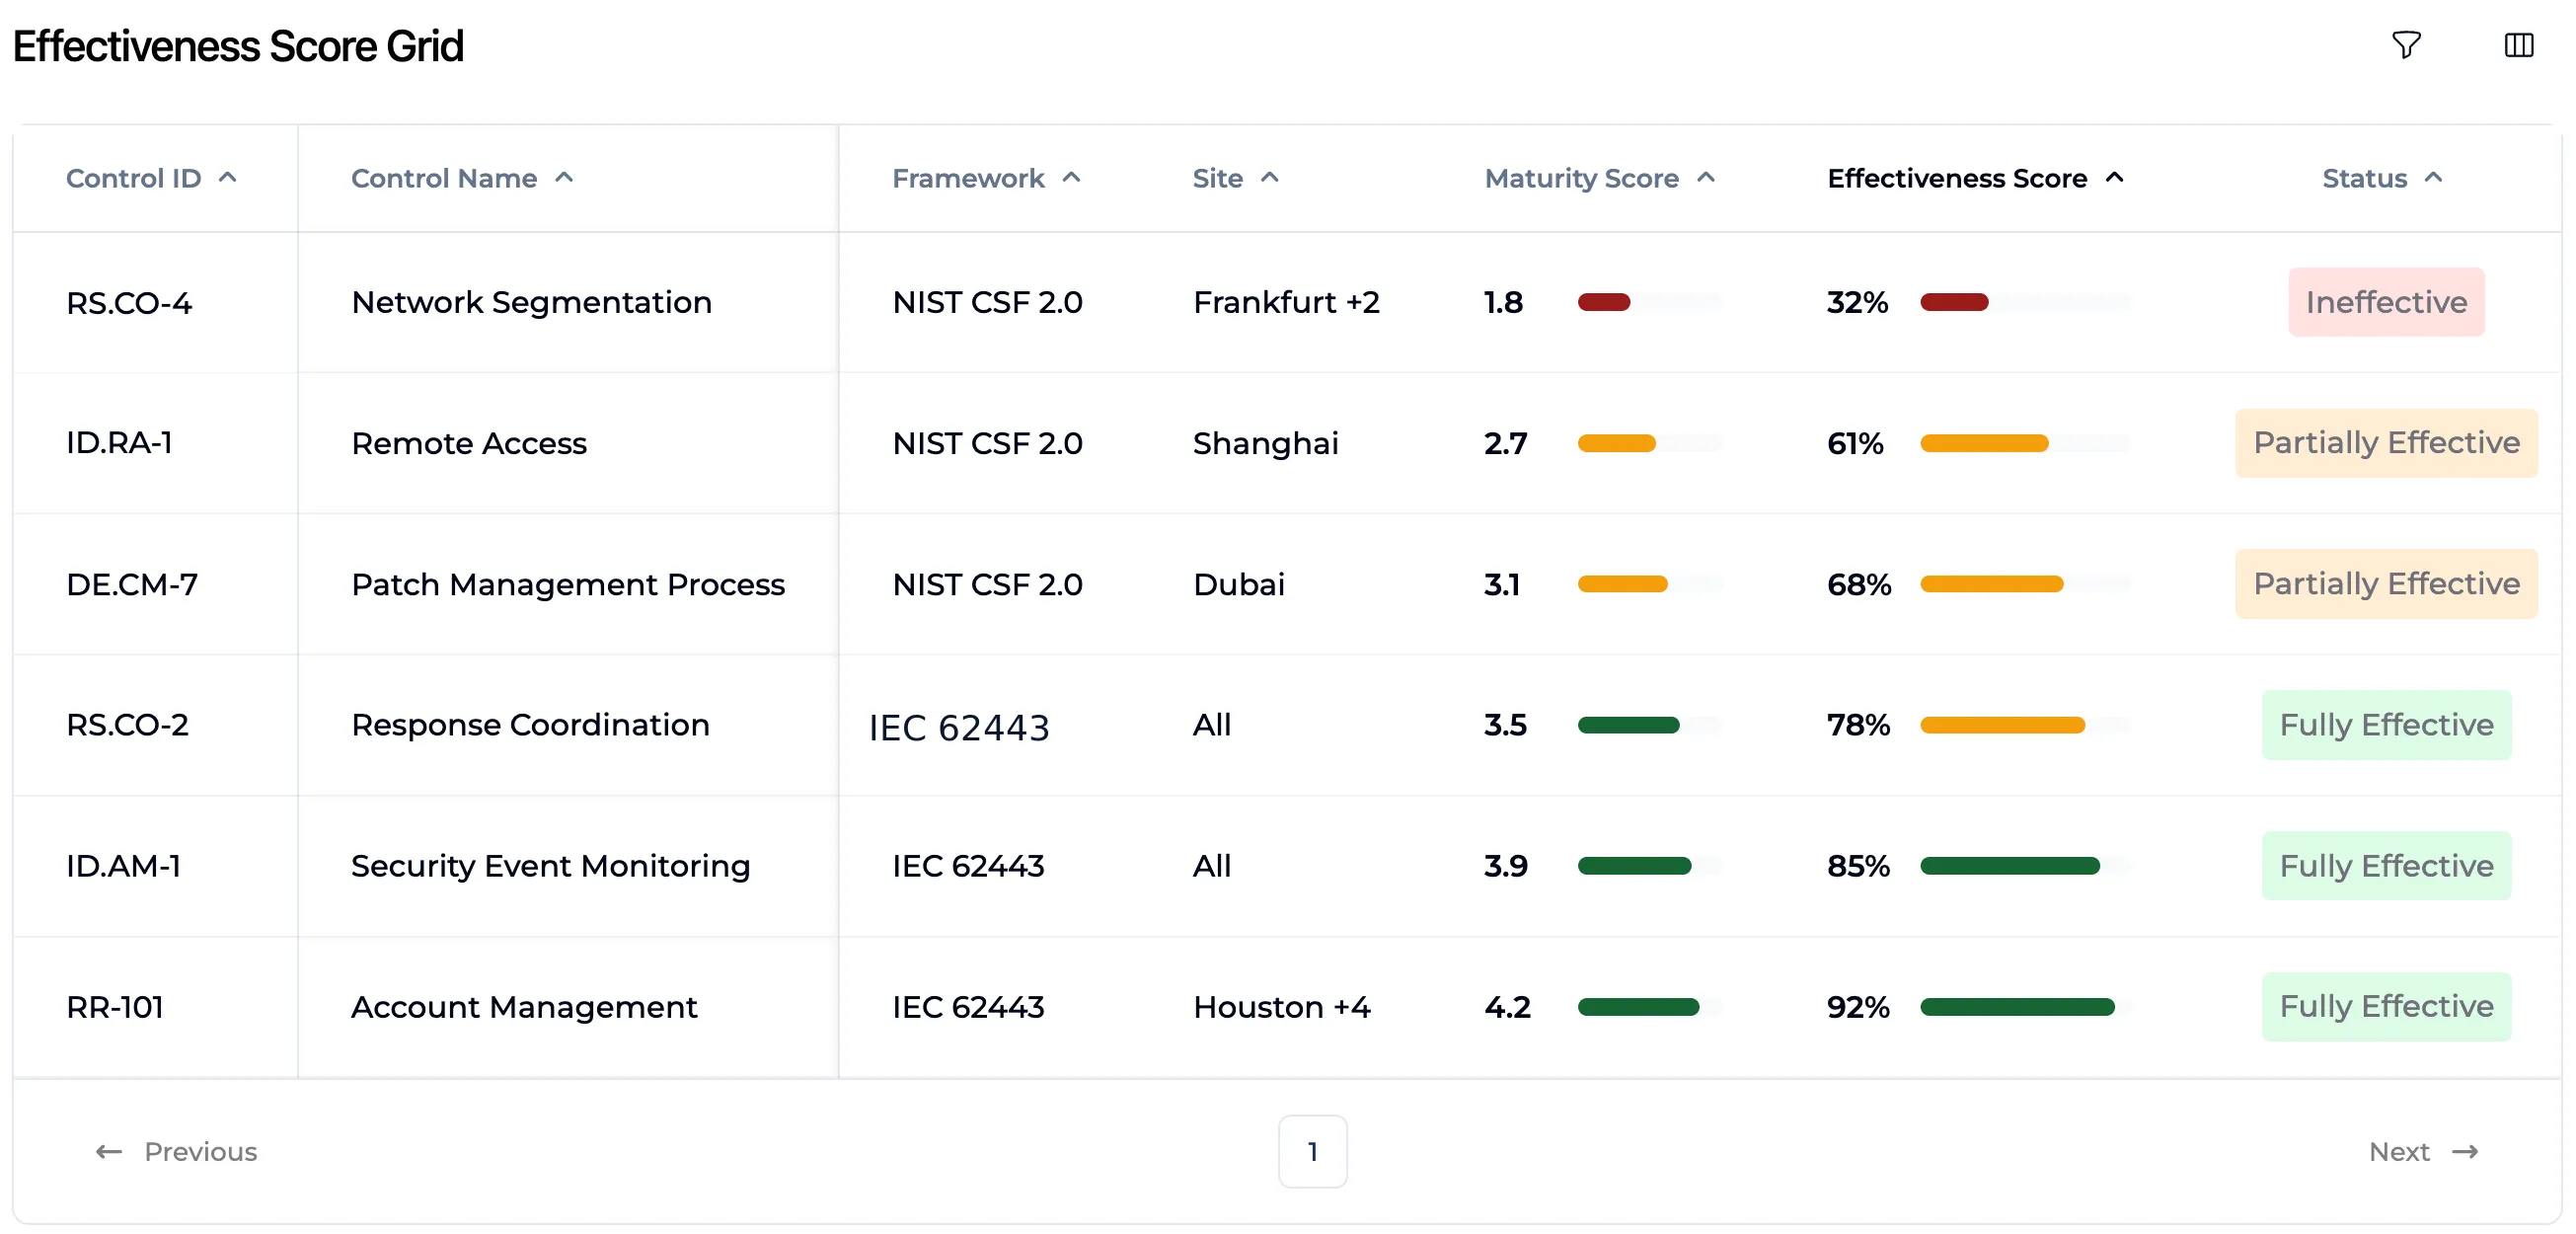Click the 1.8 maturity score bar
2576x1234 pixels.
[1649, 301]
